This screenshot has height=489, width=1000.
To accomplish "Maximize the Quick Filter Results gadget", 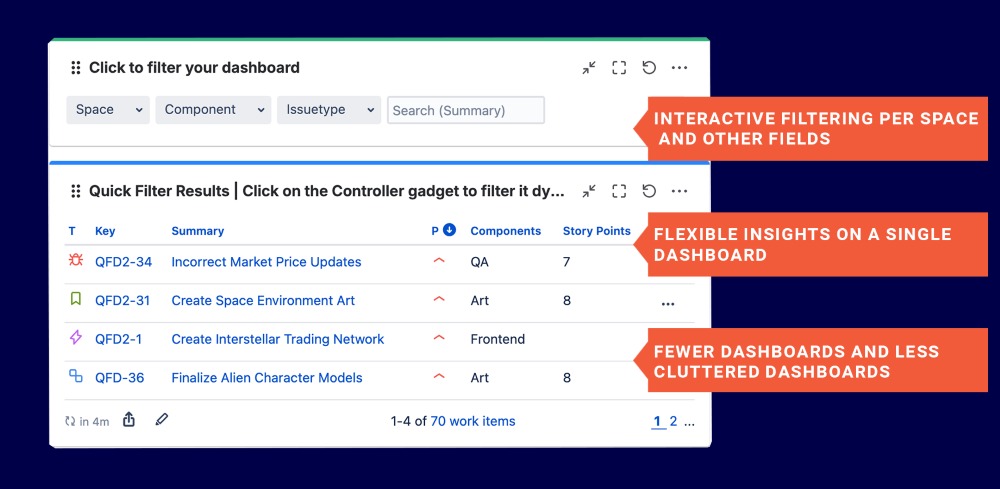I will [x=619, y=191].
